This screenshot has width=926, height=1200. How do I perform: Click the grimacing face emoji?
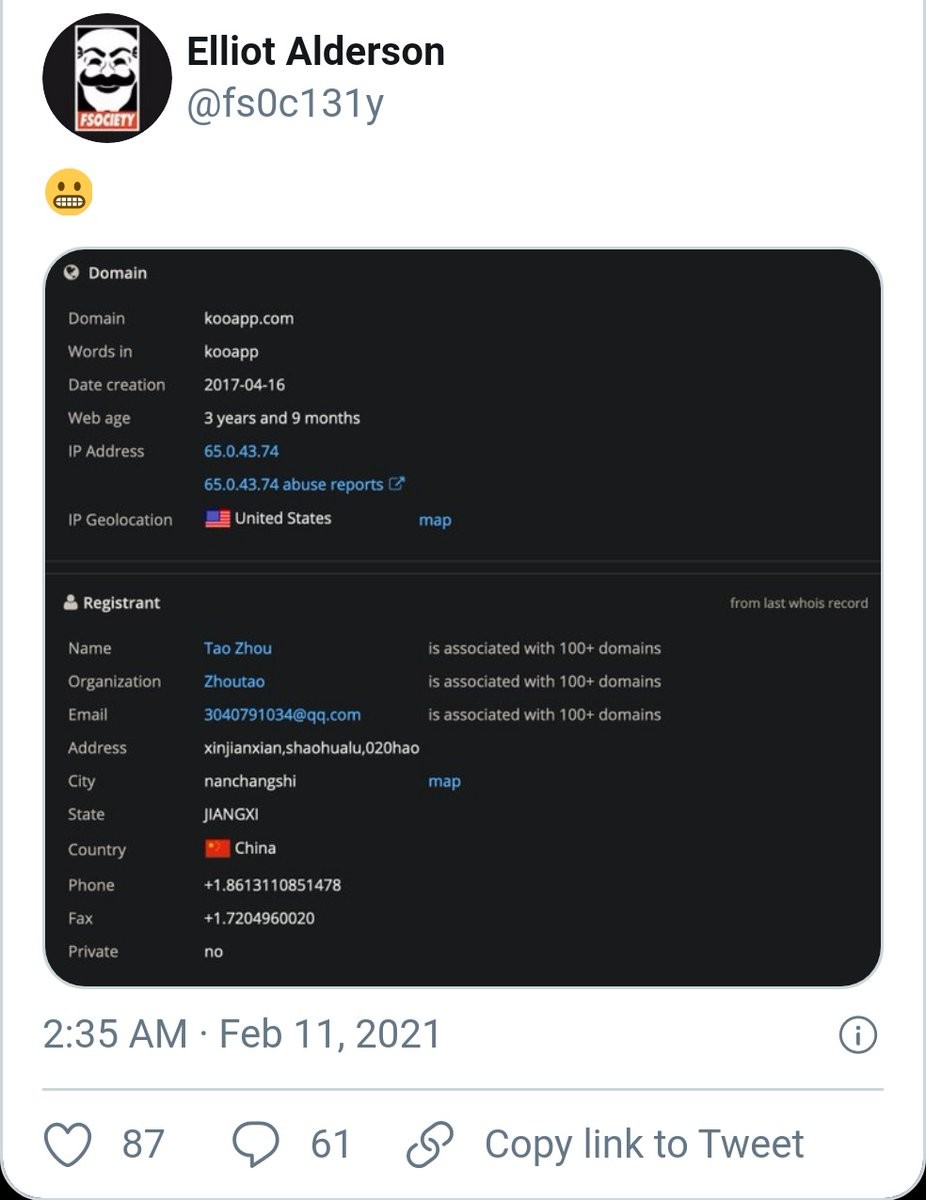(69, 192)
